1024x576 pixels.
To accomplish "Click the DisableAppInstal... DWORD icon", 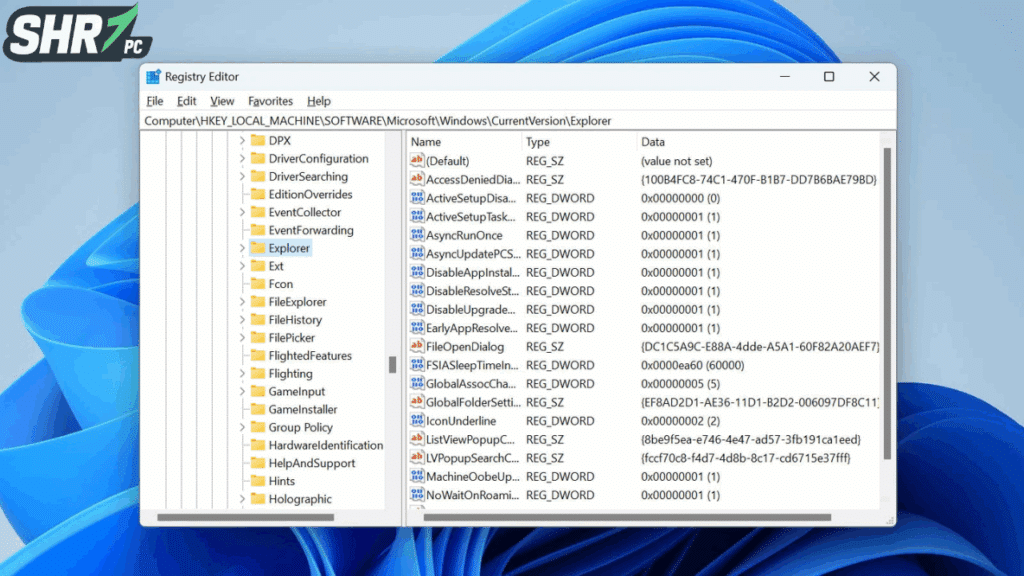I will click(x=417, y=272).
